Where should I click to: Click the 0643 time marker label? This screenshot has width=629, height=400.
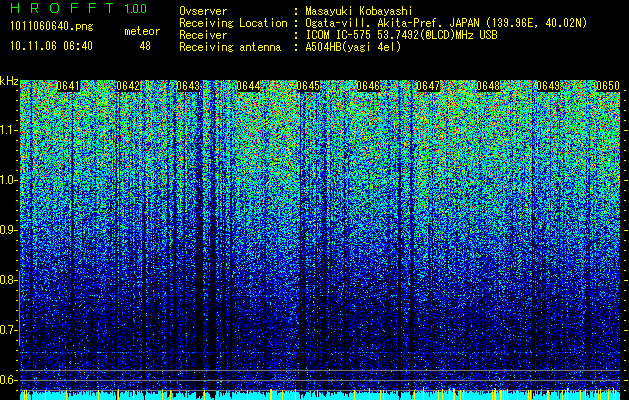pos(188,86)
